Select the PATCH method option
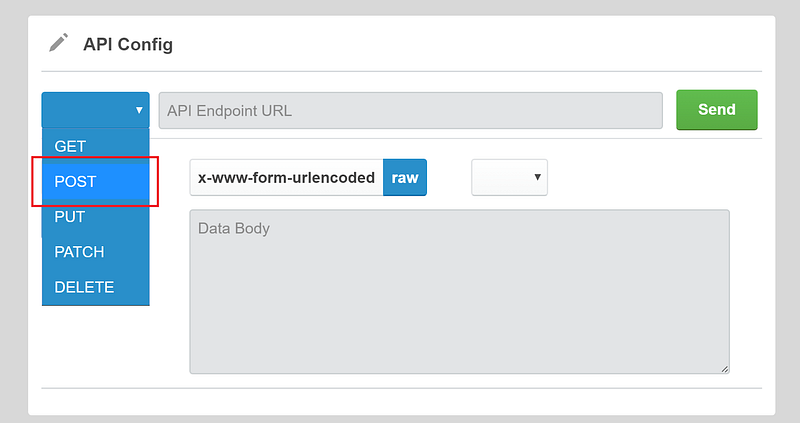Viewport: 800px width, 423px height. [79, 252]
